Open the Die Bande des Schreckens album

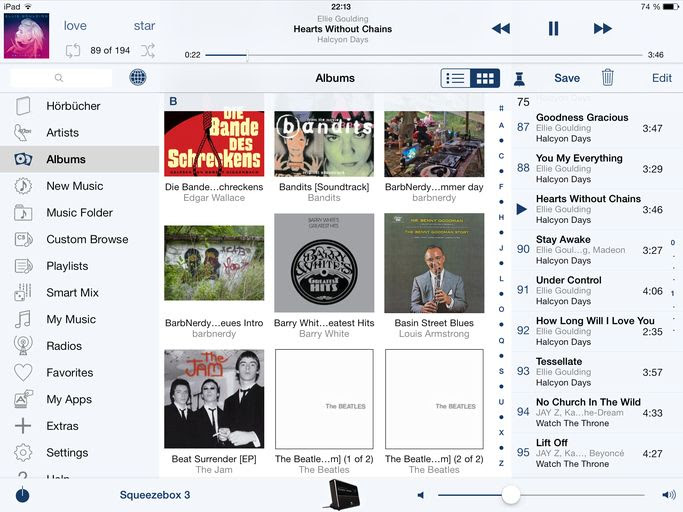tap(214, 144)
